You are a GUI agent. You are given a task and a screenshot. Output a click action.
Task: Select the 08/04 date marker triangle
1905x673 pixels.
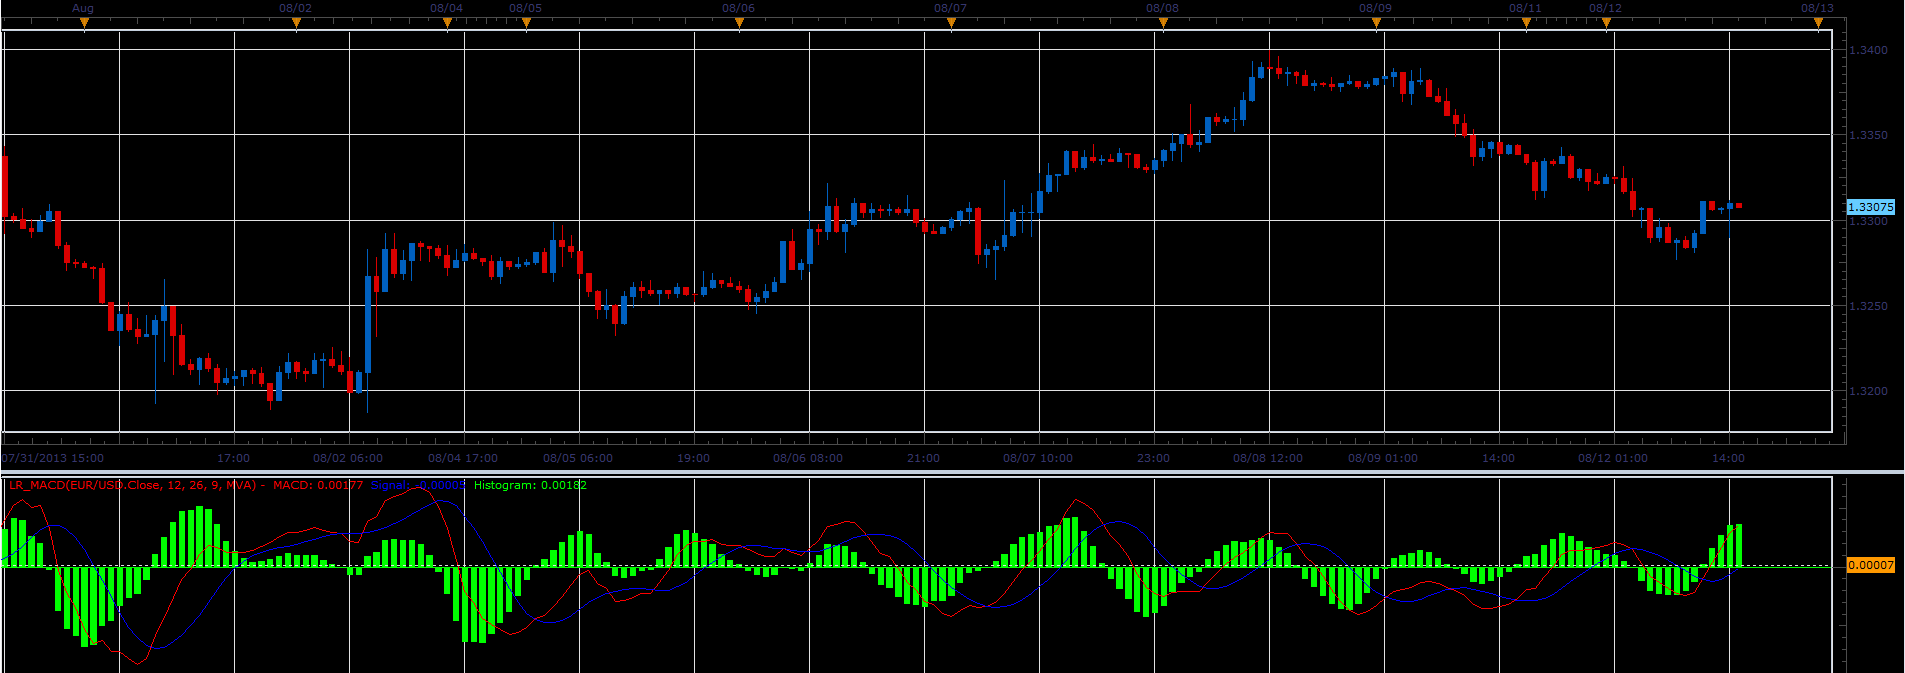tap(447, 22)
